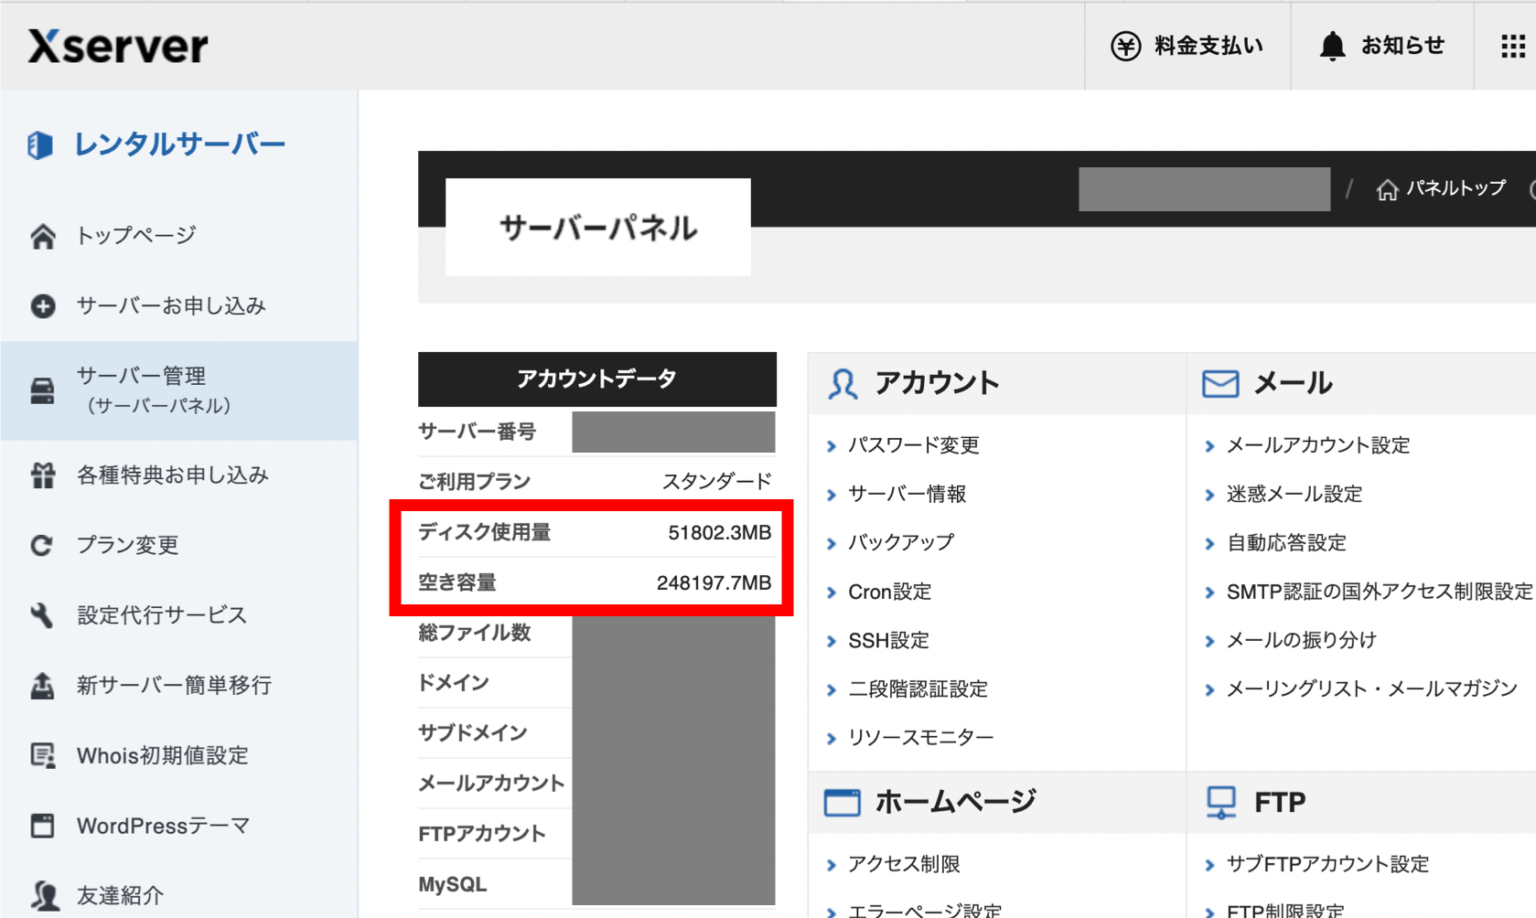Image resolution: width=1536 pixels, height=918 pixels.
Task: Open the パスワード変更 link
Action: tap(915, 445)
